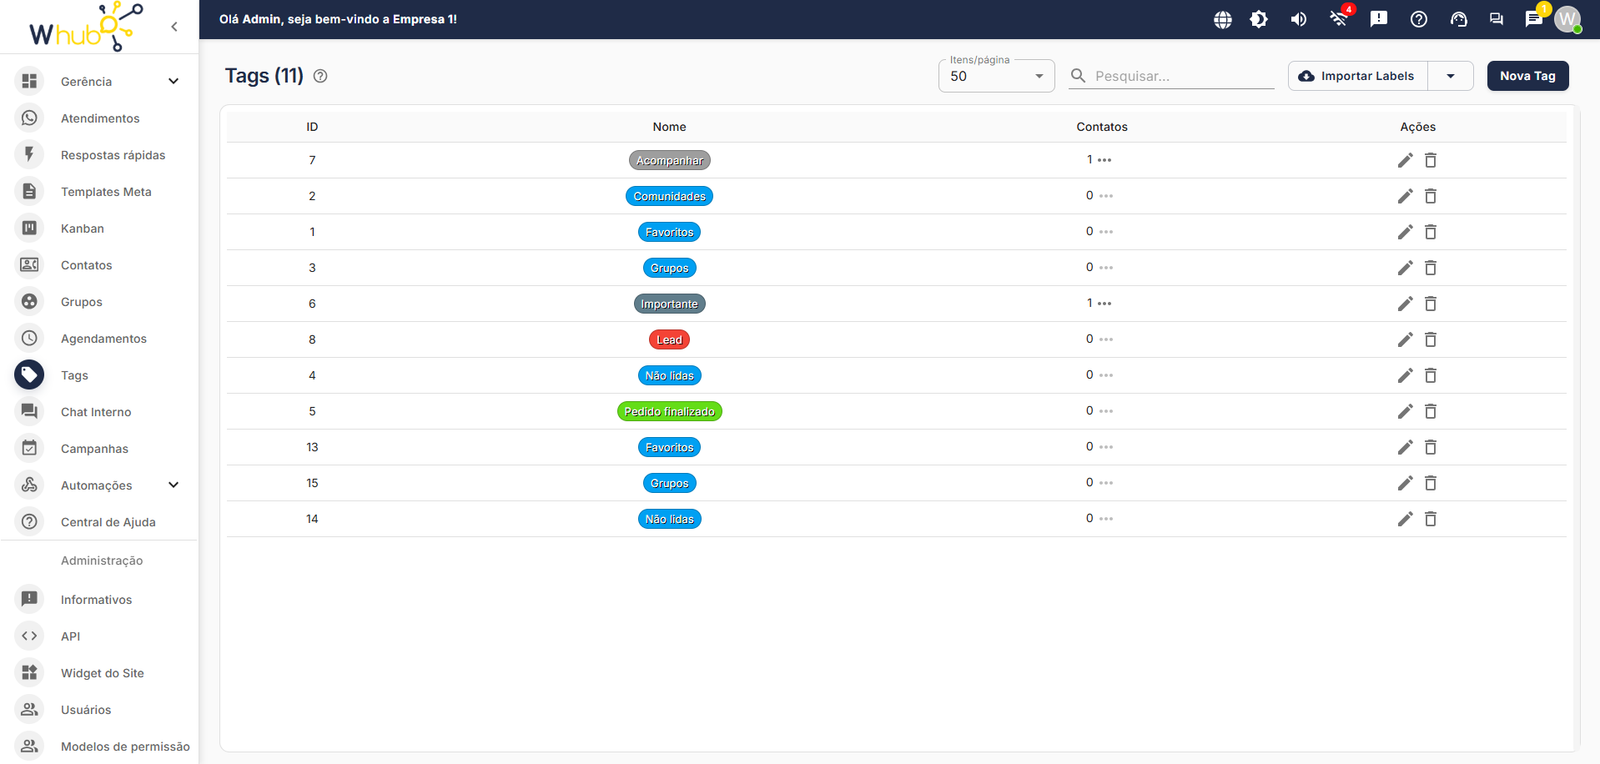Open the chat bubble icon with yellow badge
The image size is (1600, 764).
point(1534,18)
